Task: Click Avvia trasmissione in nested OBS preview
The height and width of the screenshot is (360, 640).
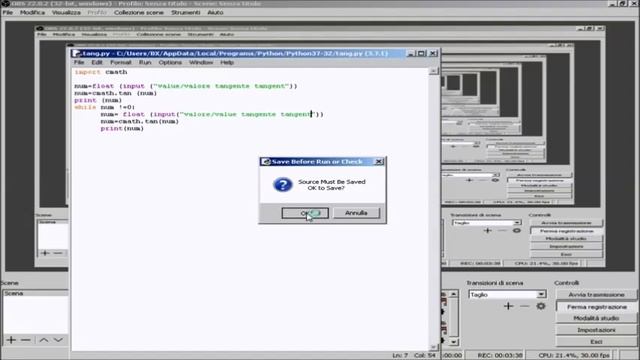Action: click(566, 223)
